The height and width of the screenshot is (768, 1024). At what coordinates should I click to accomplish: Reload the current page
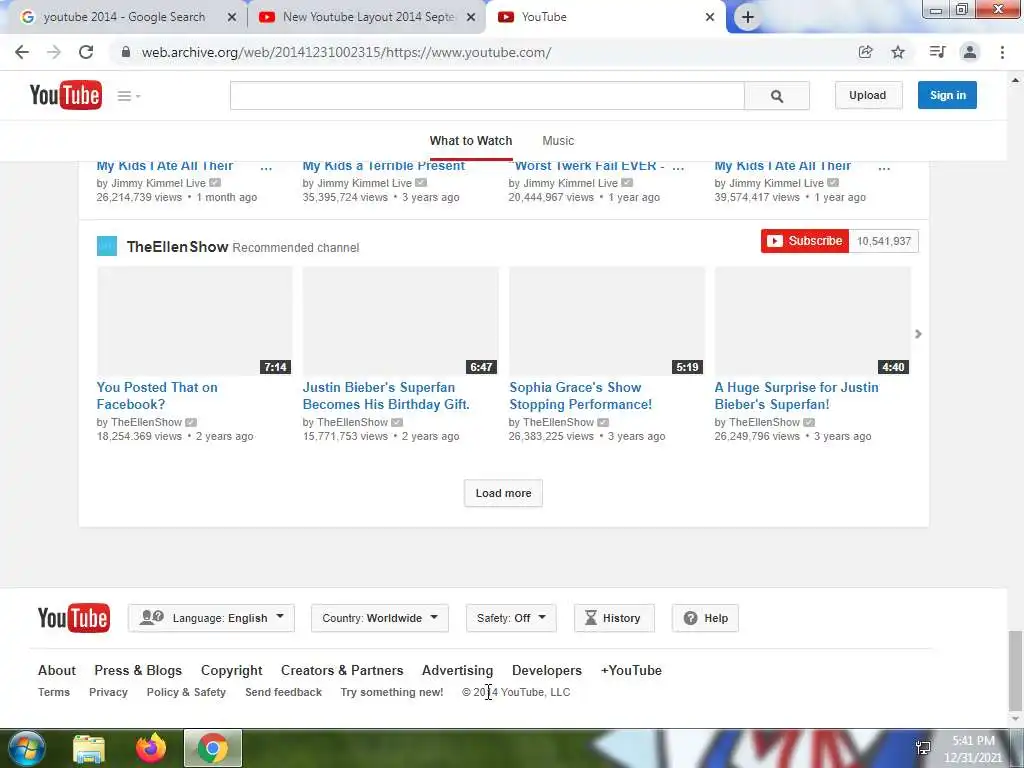click(x=86, y=52)
